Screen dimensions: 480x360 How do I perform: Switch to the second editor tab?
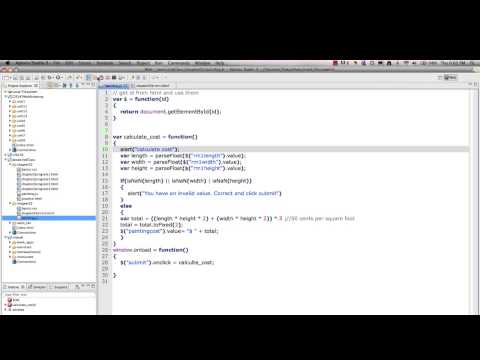[x=153, y=86]
